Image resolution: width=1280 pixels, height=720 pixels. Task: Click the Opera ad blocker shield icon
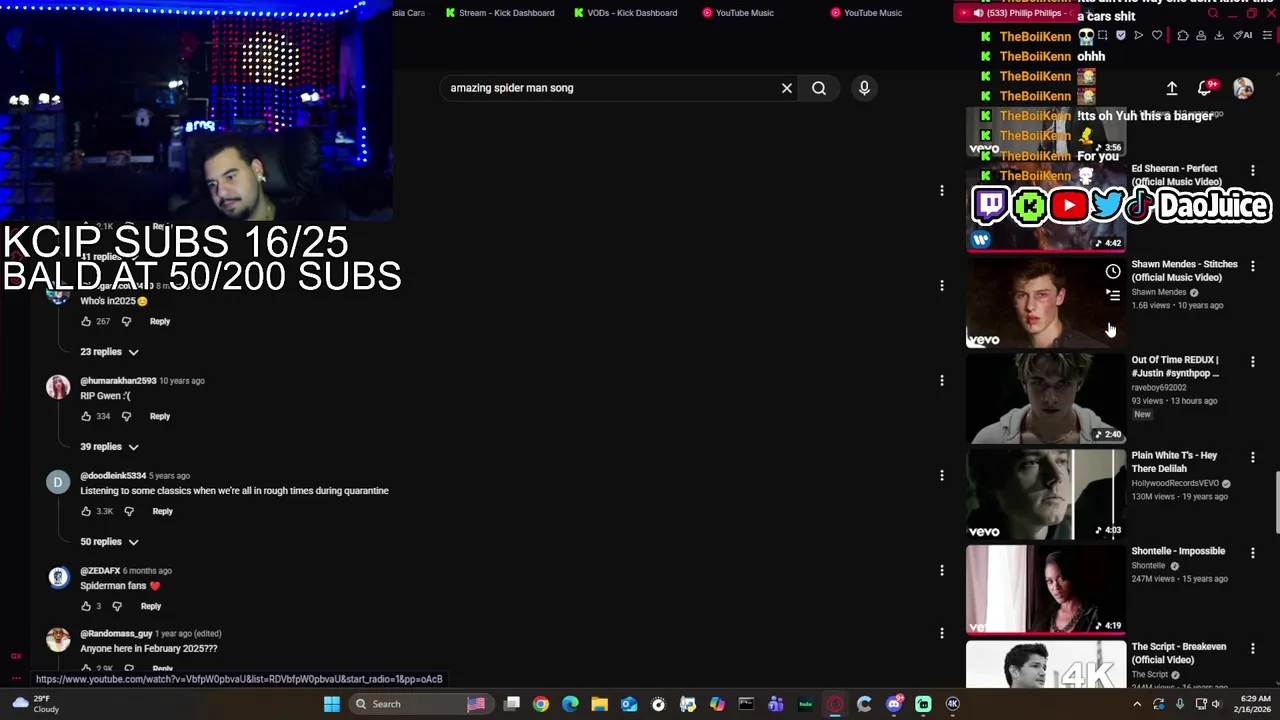1121,35
